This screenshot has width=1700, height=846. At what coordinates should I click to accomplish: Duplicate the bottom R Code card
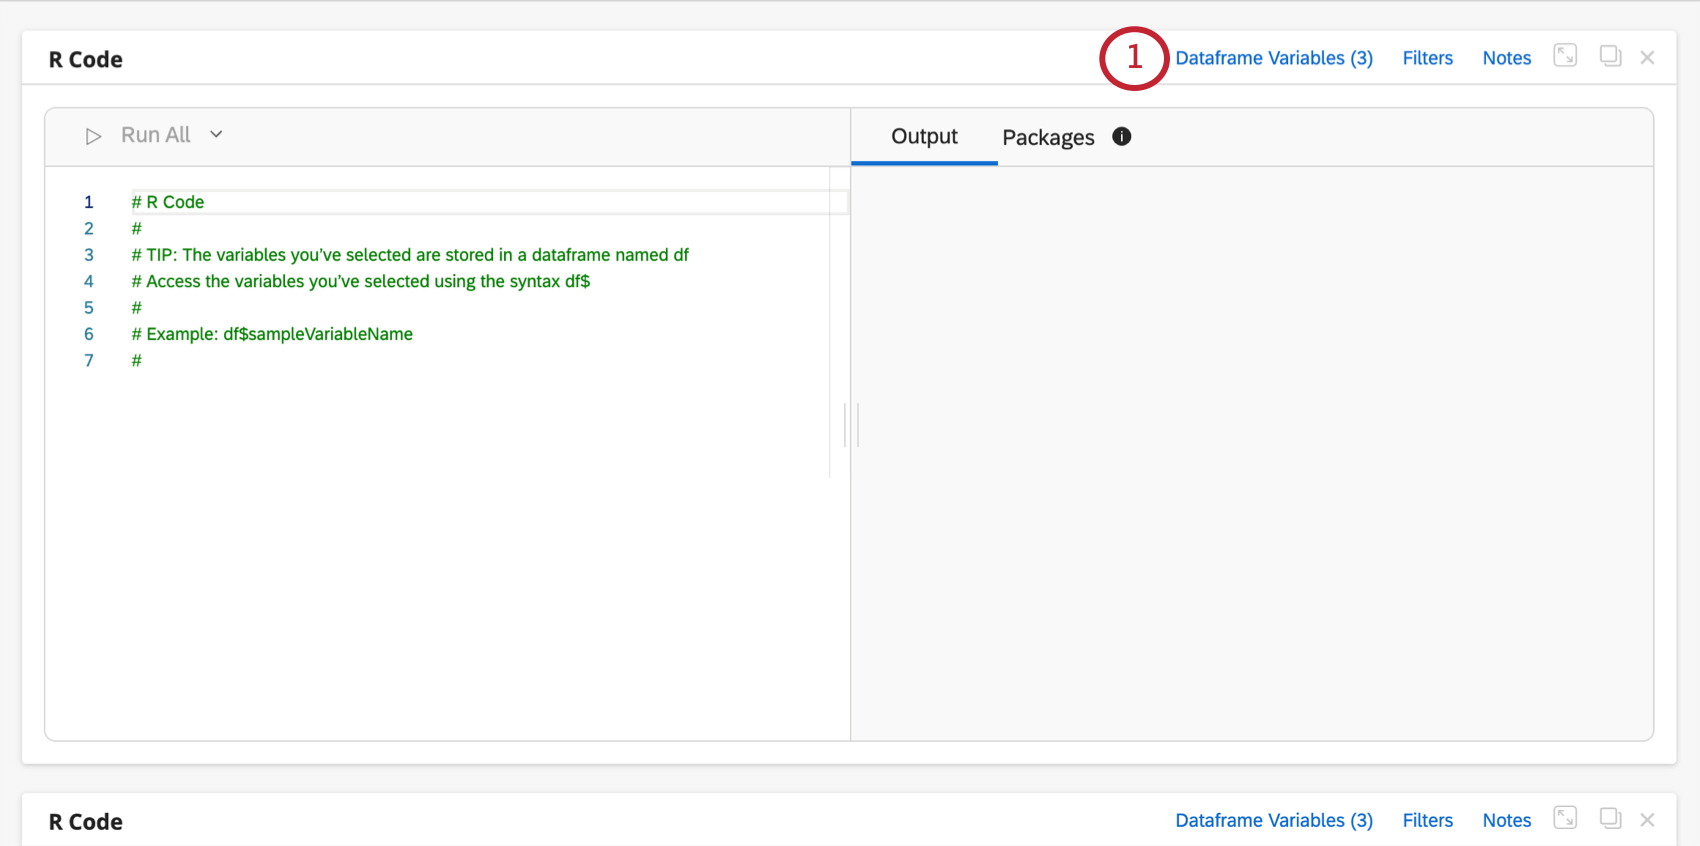point(1610,818)
